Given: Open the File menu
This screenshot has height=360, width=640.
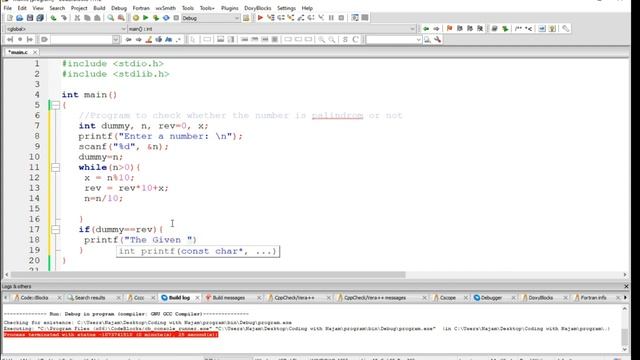Looking at the screenshot, I should click(x=7, y=8).
